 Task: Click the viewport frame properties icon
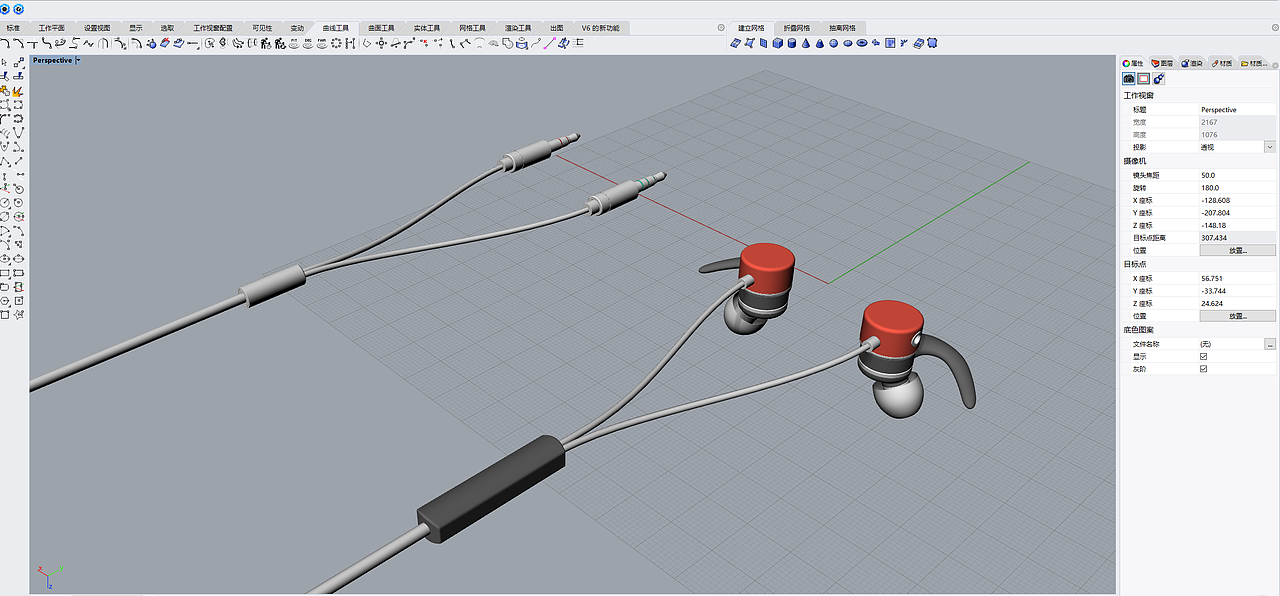click(x=1143, y=78)
